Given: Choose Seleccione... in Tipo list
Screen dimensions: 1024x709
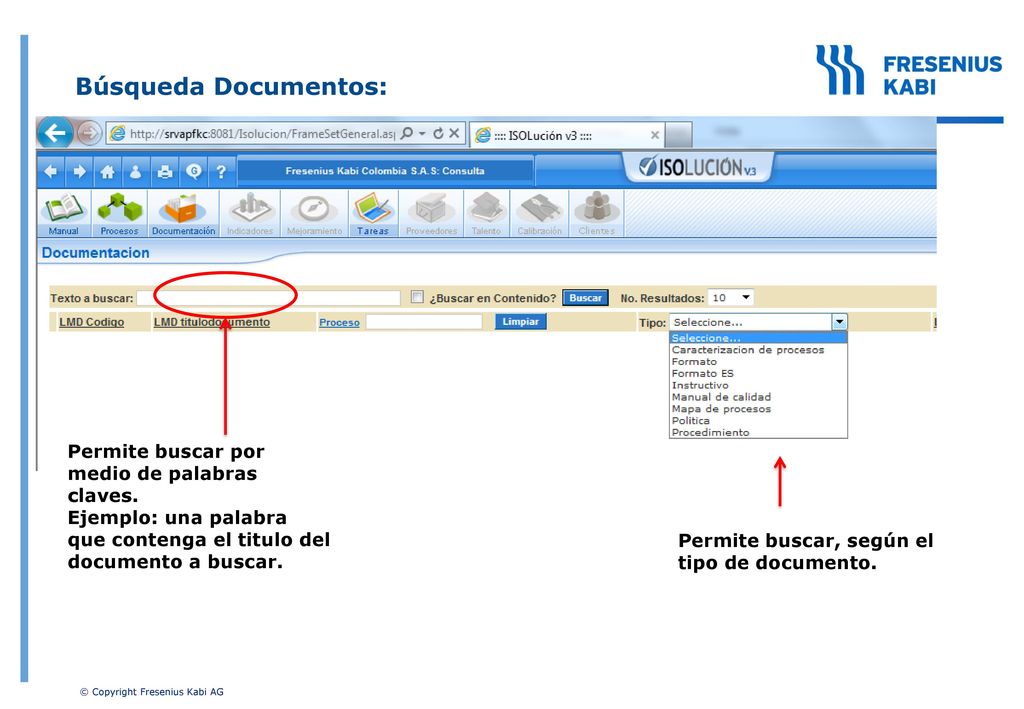Looking at the screenshot, I should 758,338.
